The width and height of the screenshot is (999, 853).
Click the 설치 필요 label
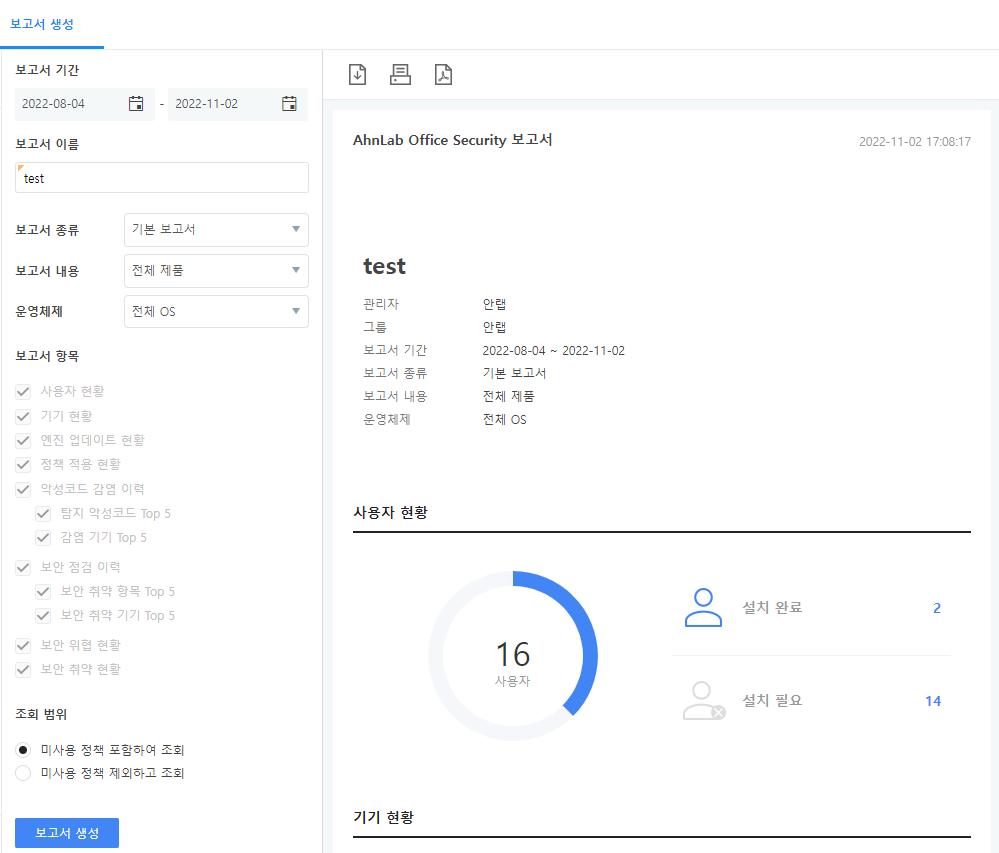(772, 701)
